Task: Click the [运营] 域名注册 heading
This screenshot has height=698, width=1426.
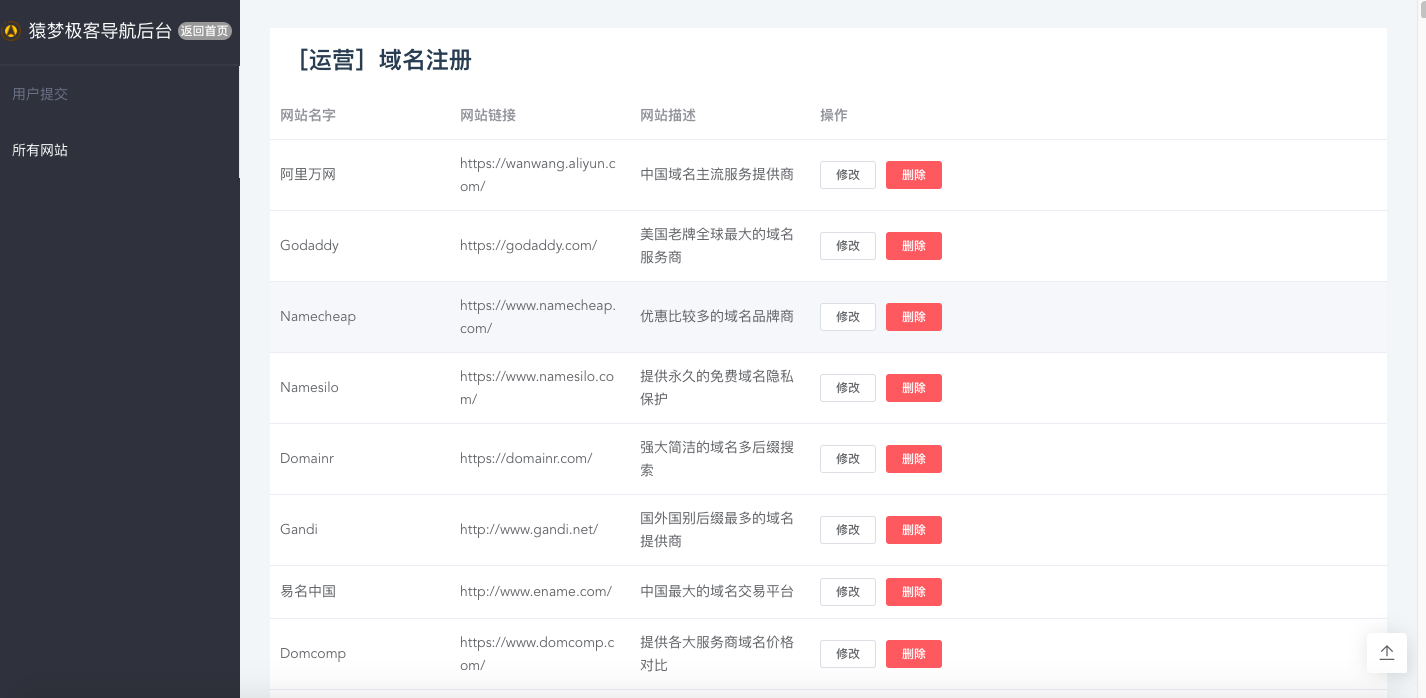Action: tap(384, 60)
